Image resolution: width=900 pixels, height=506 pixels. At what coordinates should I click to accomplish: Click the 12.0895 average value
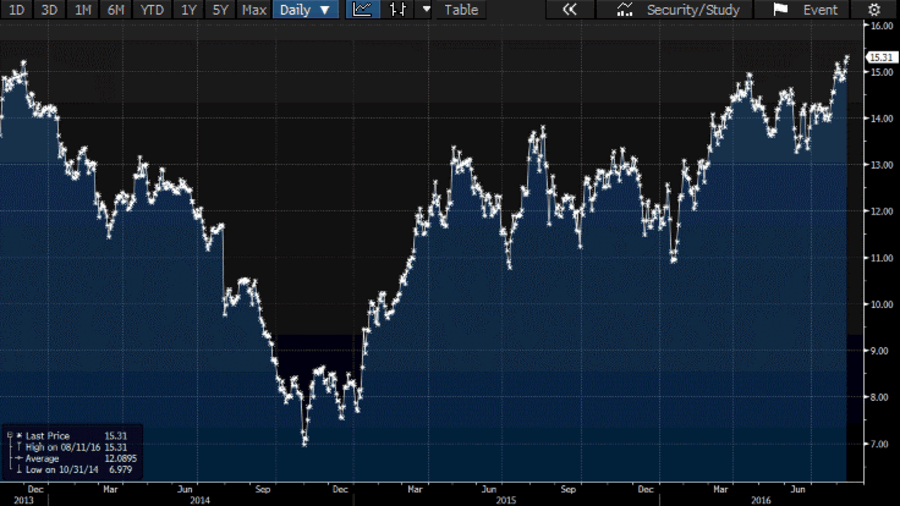coord(121,458)
